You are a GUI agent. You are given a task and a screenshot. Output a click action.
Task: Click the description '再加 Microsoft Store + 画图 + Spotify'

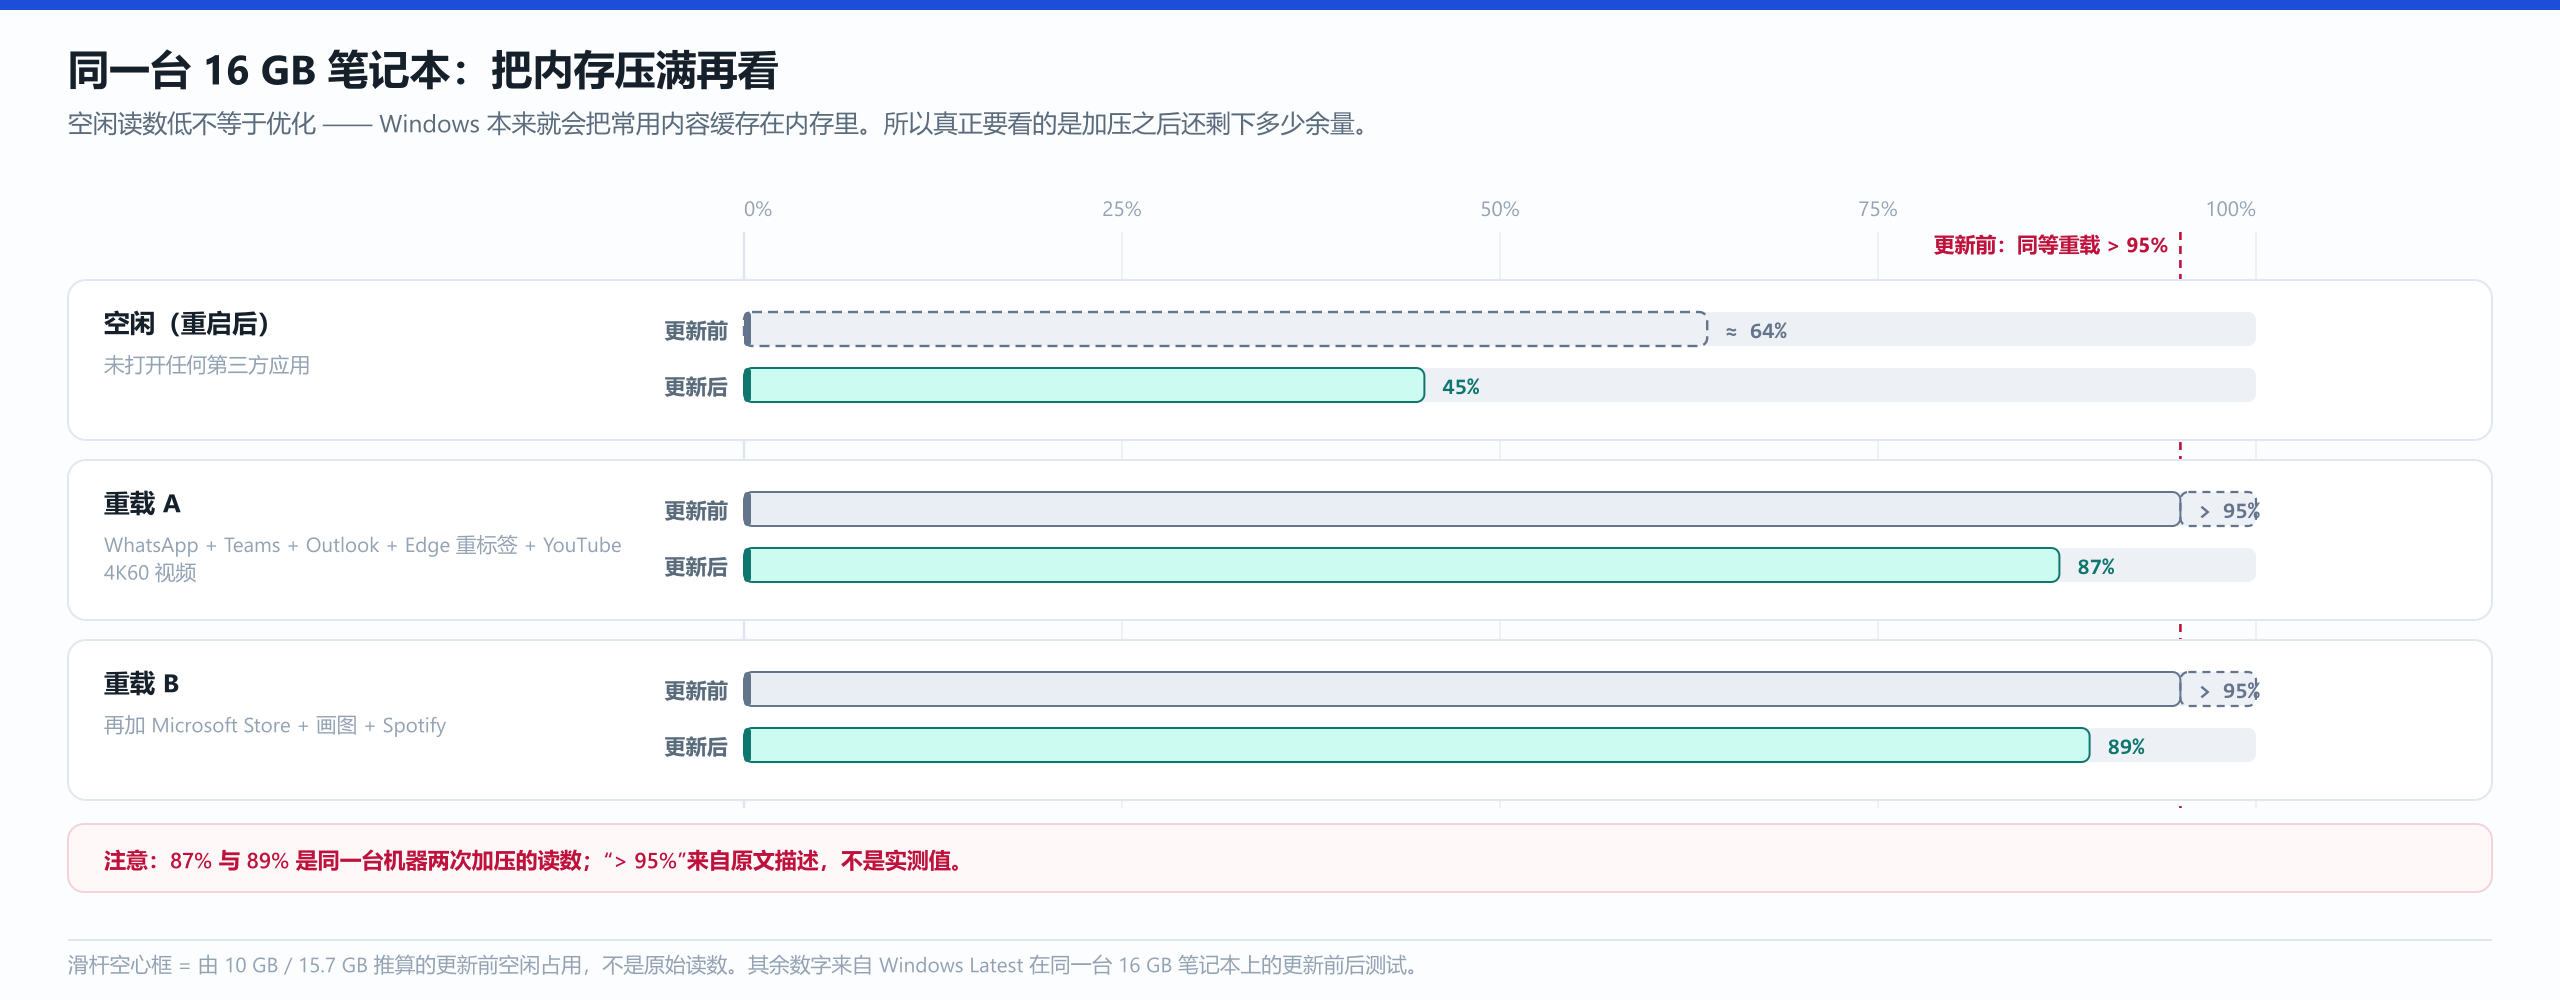tap(275, 725)
